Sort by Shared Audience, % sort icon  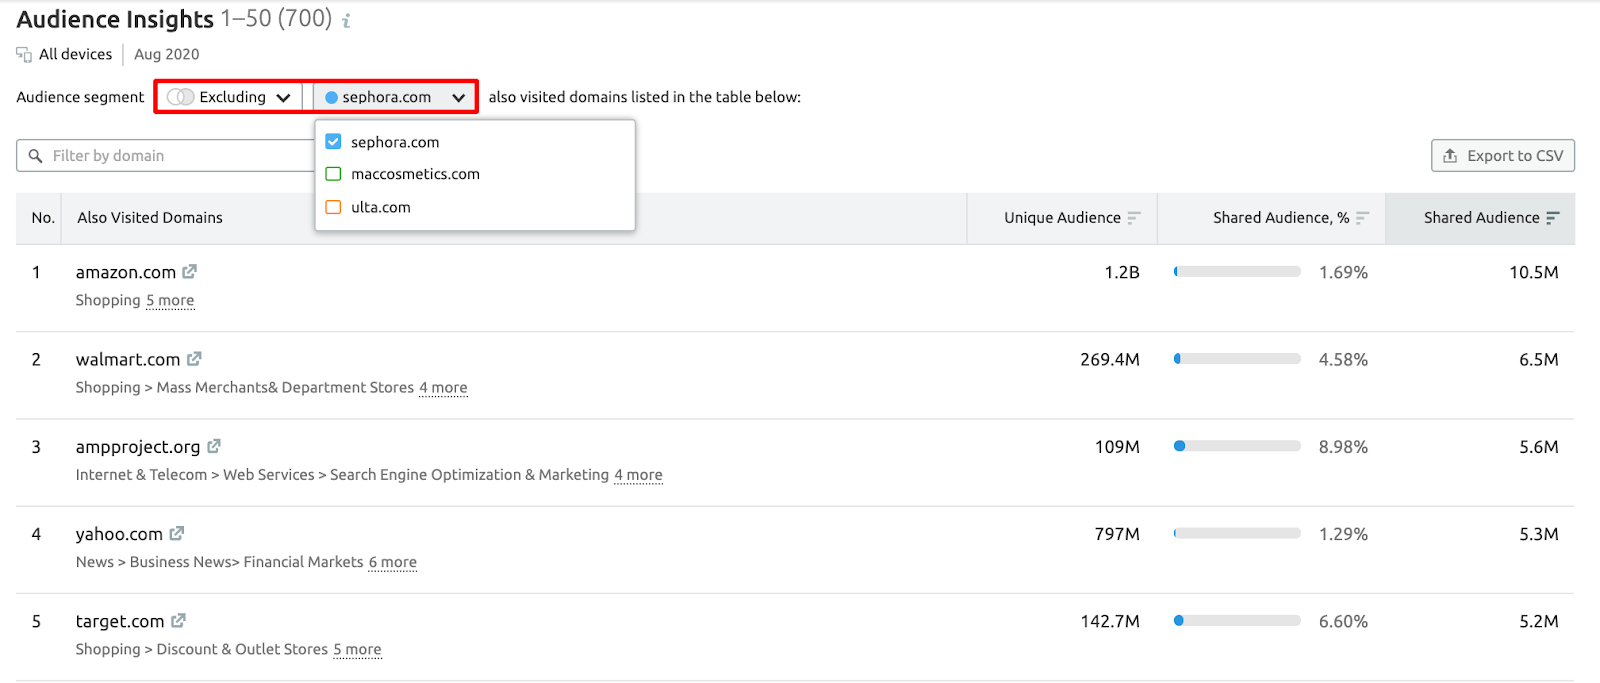pyautogui.click(x=1363, y=218)
